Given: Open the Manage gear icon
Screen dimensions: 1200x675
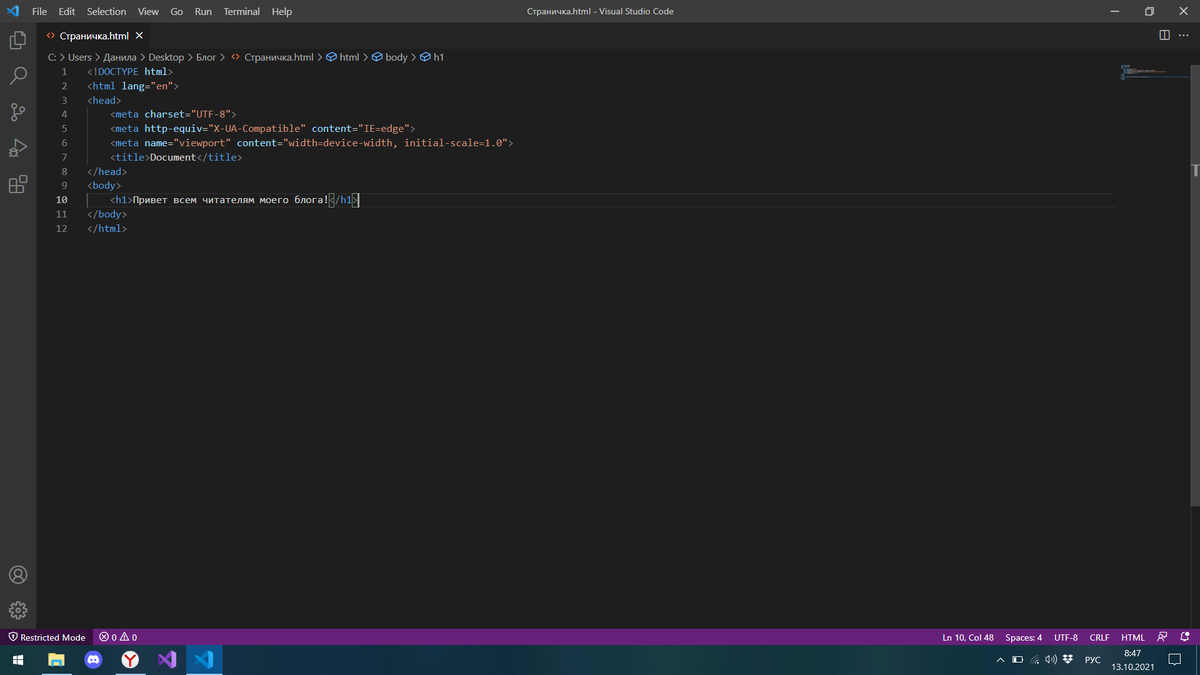Looking at the screenshot, I should click(x=18, y=610).
